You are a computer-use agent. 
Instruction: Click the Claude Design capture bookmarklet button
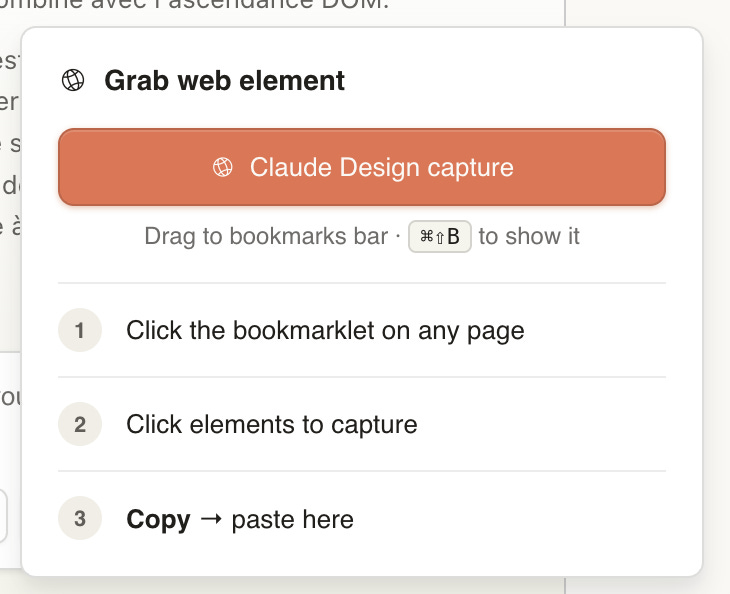coord(362,167)
